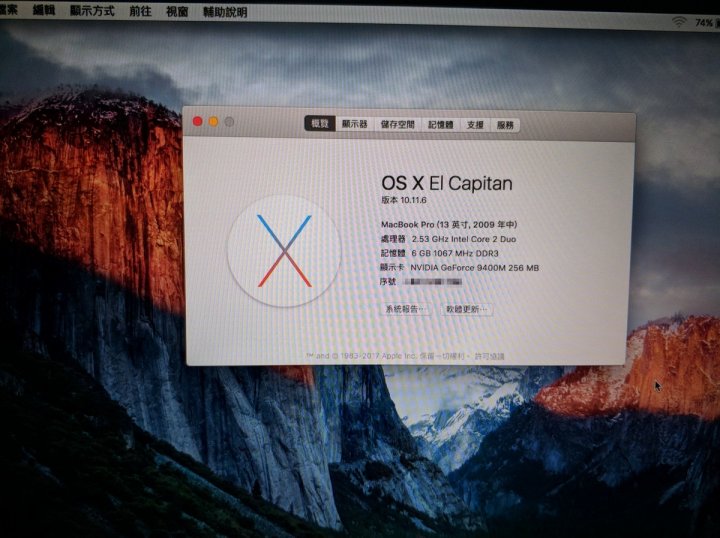Switch to the 支援 tab
Viewport: 720px width, 538px height.
tap(475, 125)
